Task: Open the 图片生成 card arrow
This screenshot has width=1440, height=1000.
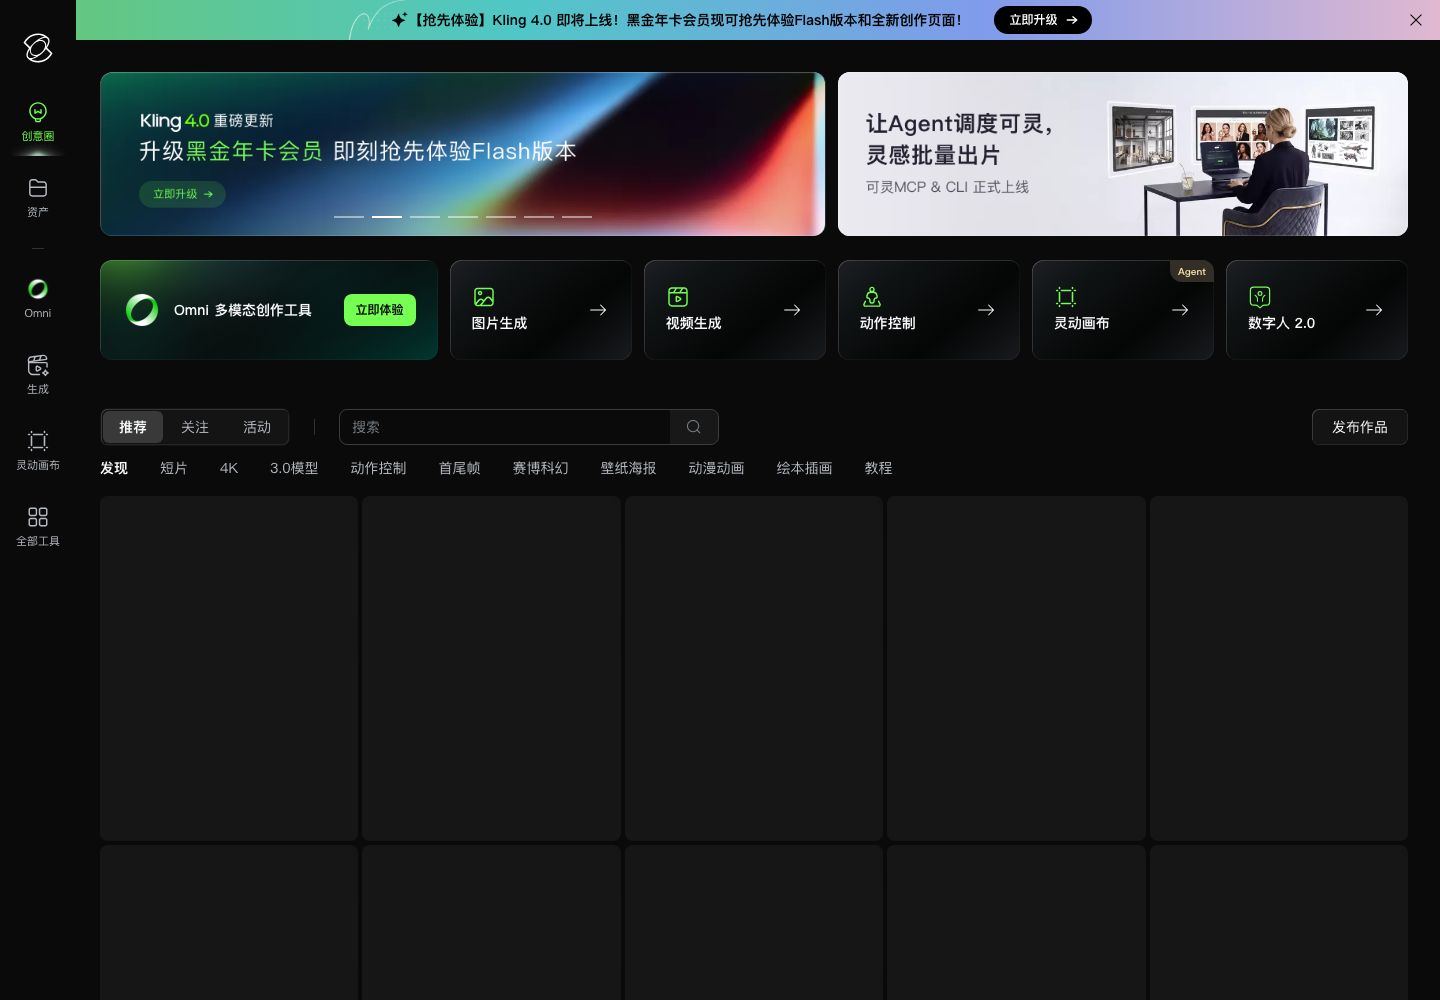Action: (x=598, y=310)
